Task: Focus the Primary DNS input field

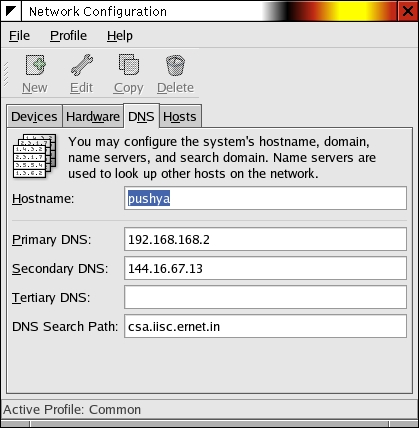Action: (x=265, y=239)
